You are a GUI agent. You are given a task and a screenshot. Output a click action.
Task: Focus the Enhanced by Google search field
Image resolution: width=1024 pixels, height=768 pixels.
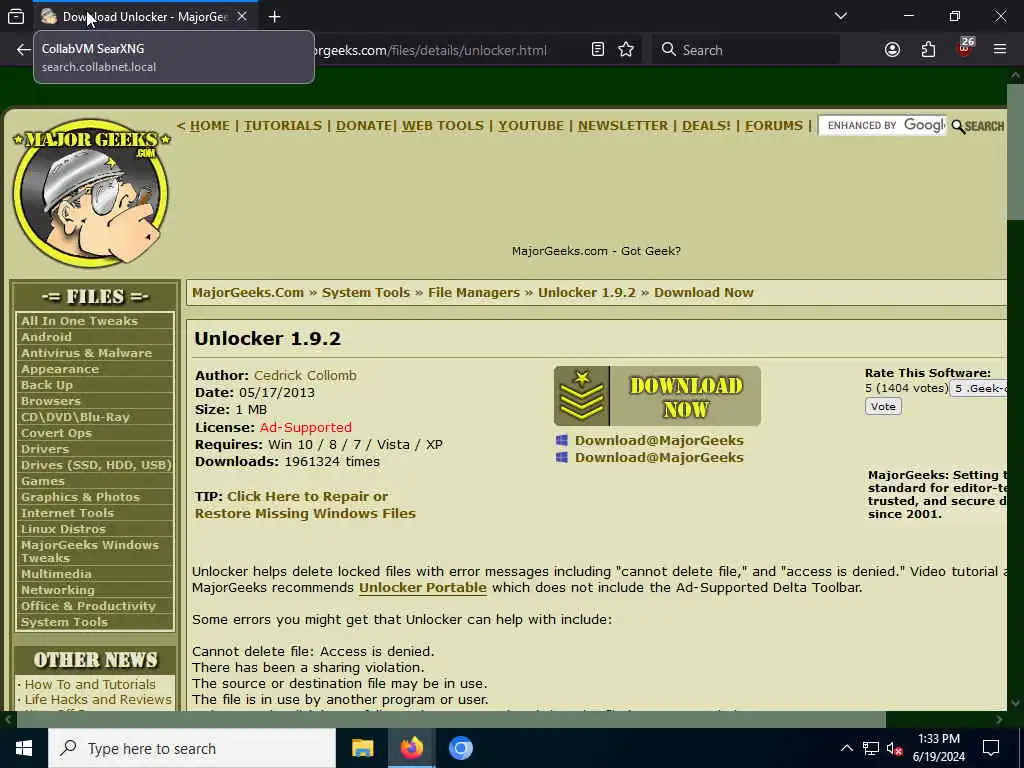[x=882, y=125]
